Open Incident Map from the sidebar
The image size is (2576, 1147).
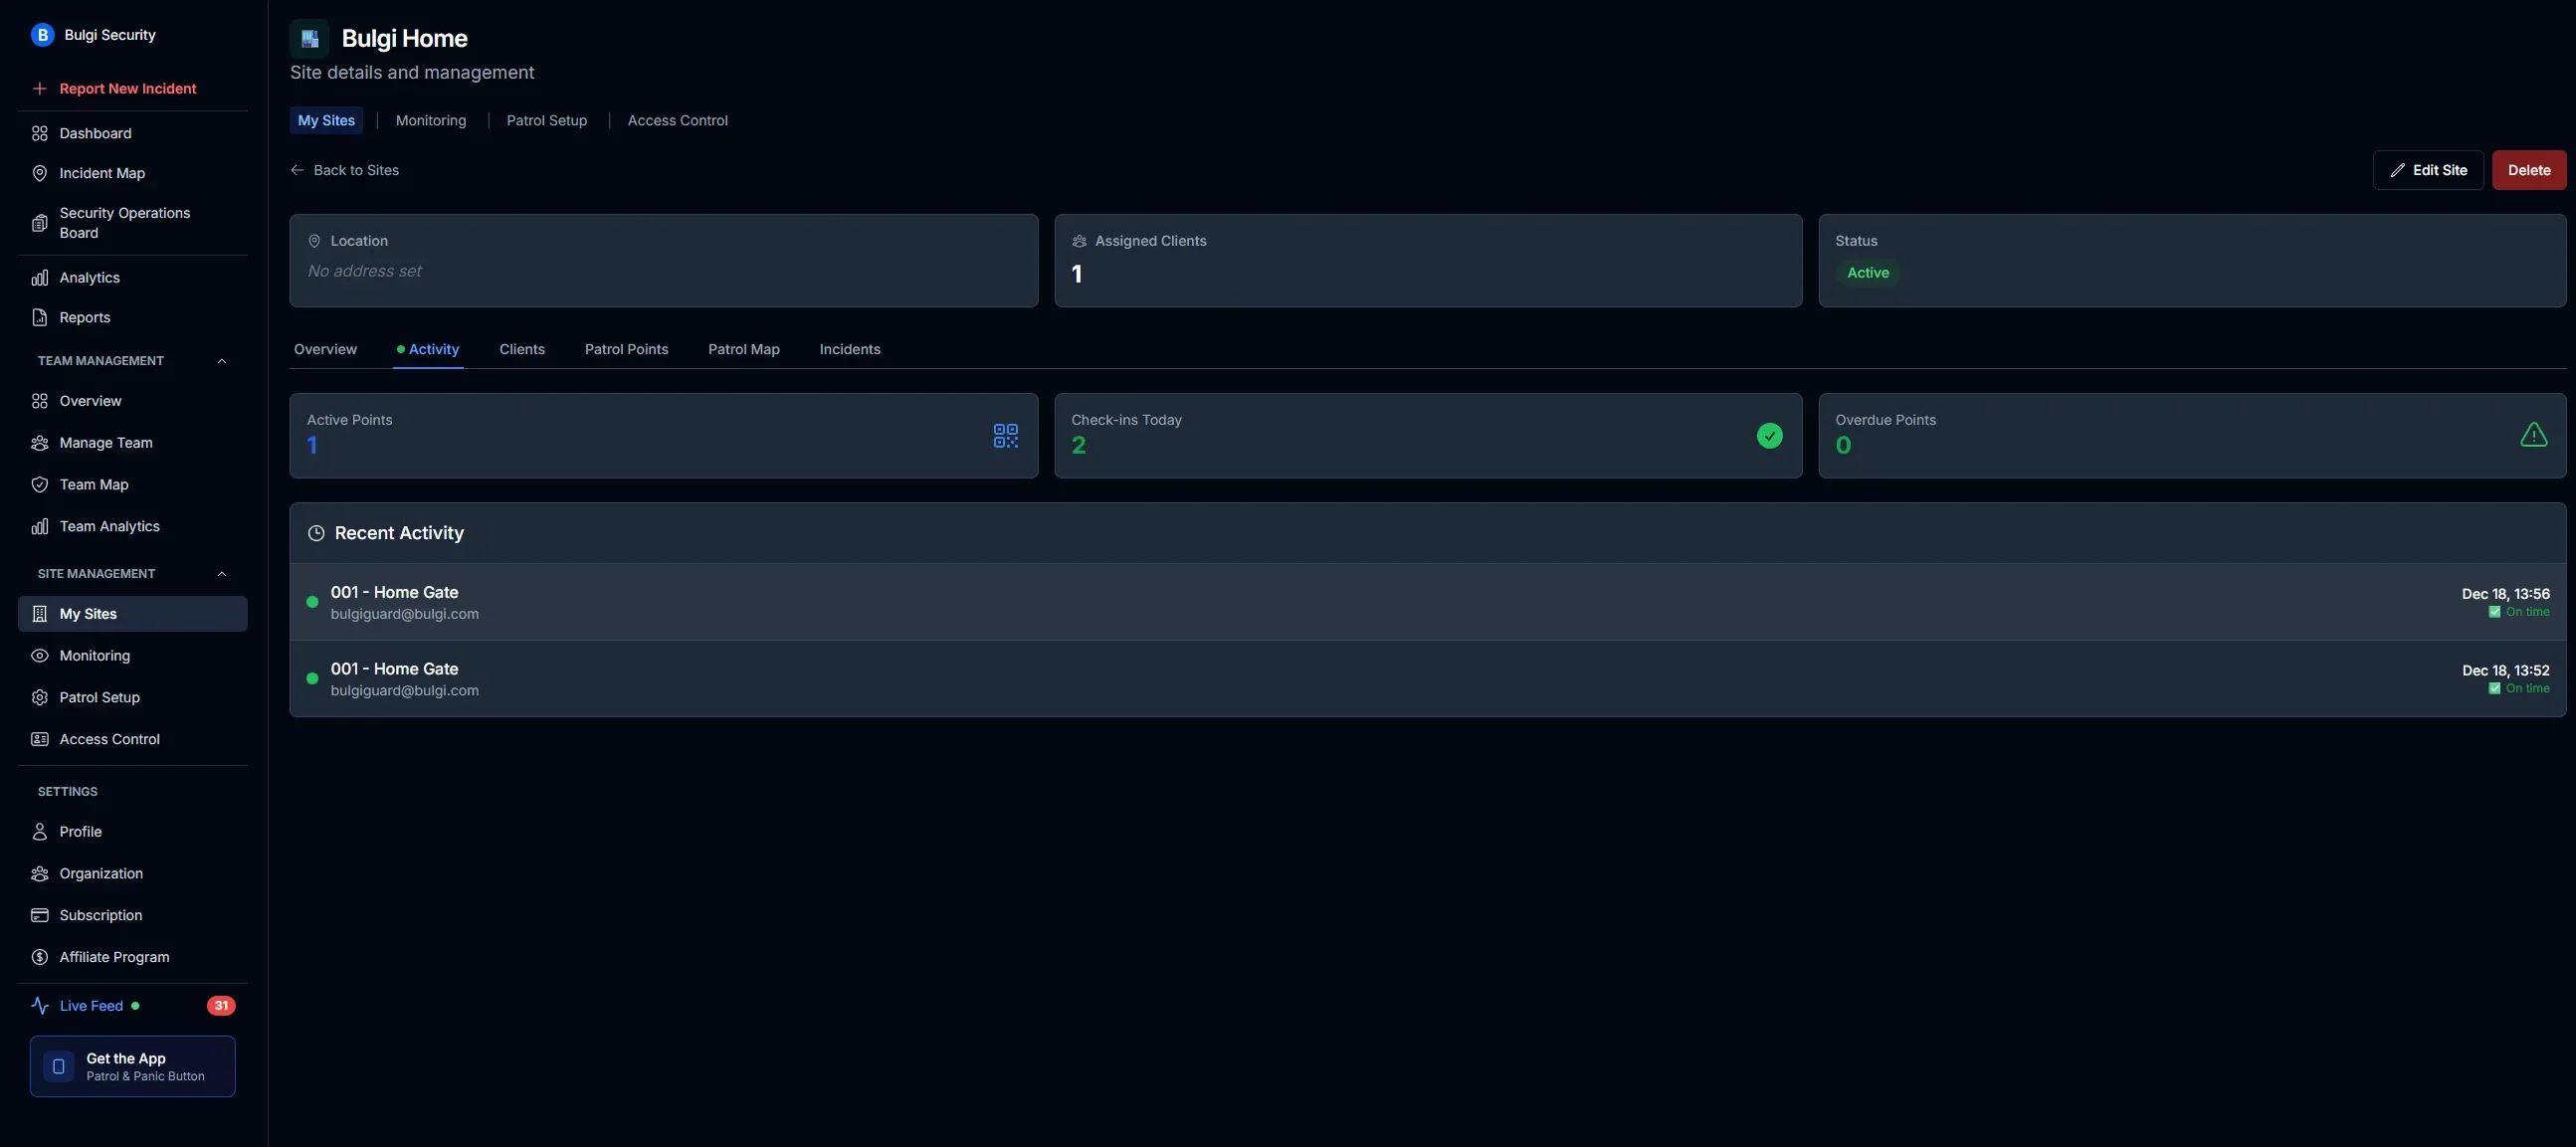[x=102, y=173]
